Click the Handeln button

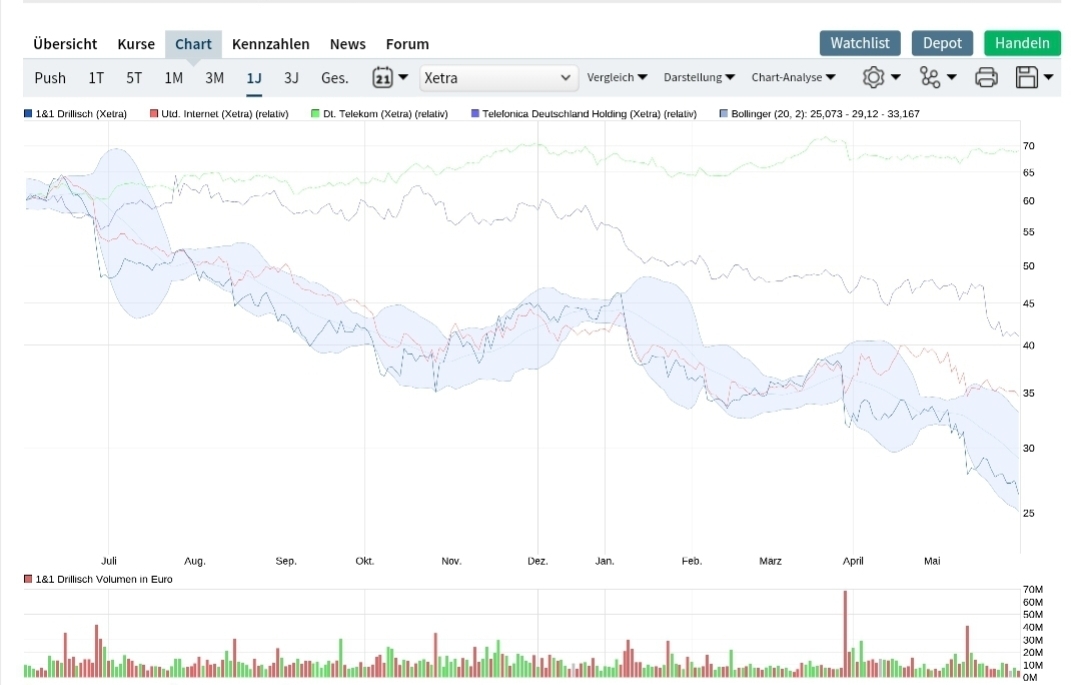(x=1022, y=43)
